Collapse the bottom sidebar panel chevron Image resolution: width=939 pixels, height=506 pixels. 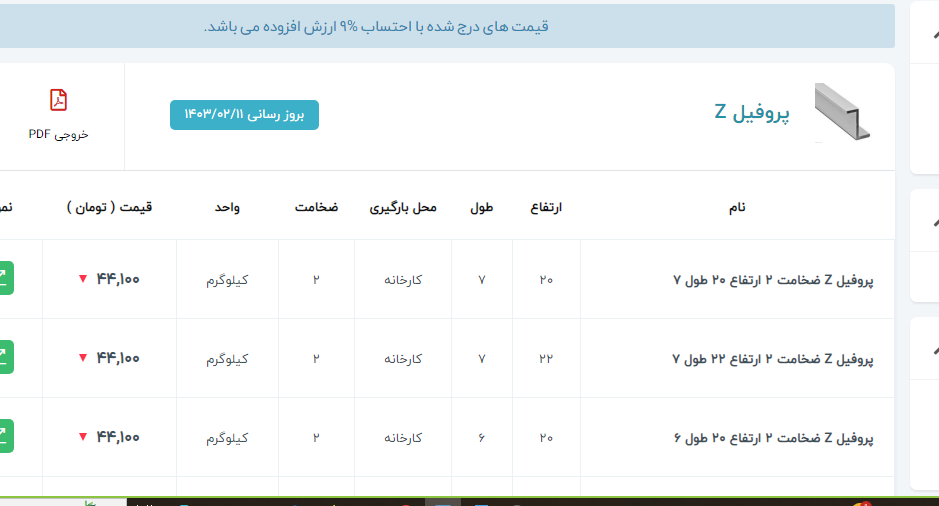point(933,350)
